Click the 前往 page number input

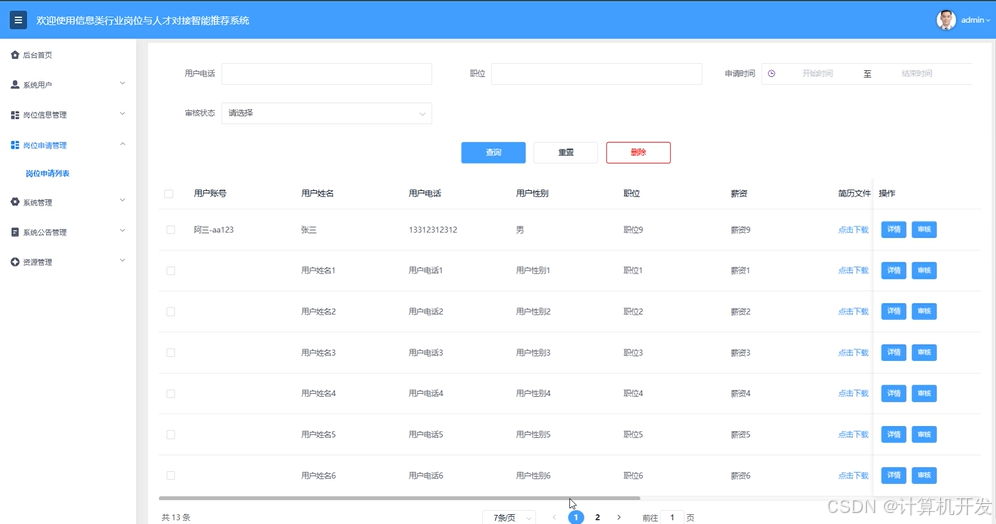coord(672,518)
